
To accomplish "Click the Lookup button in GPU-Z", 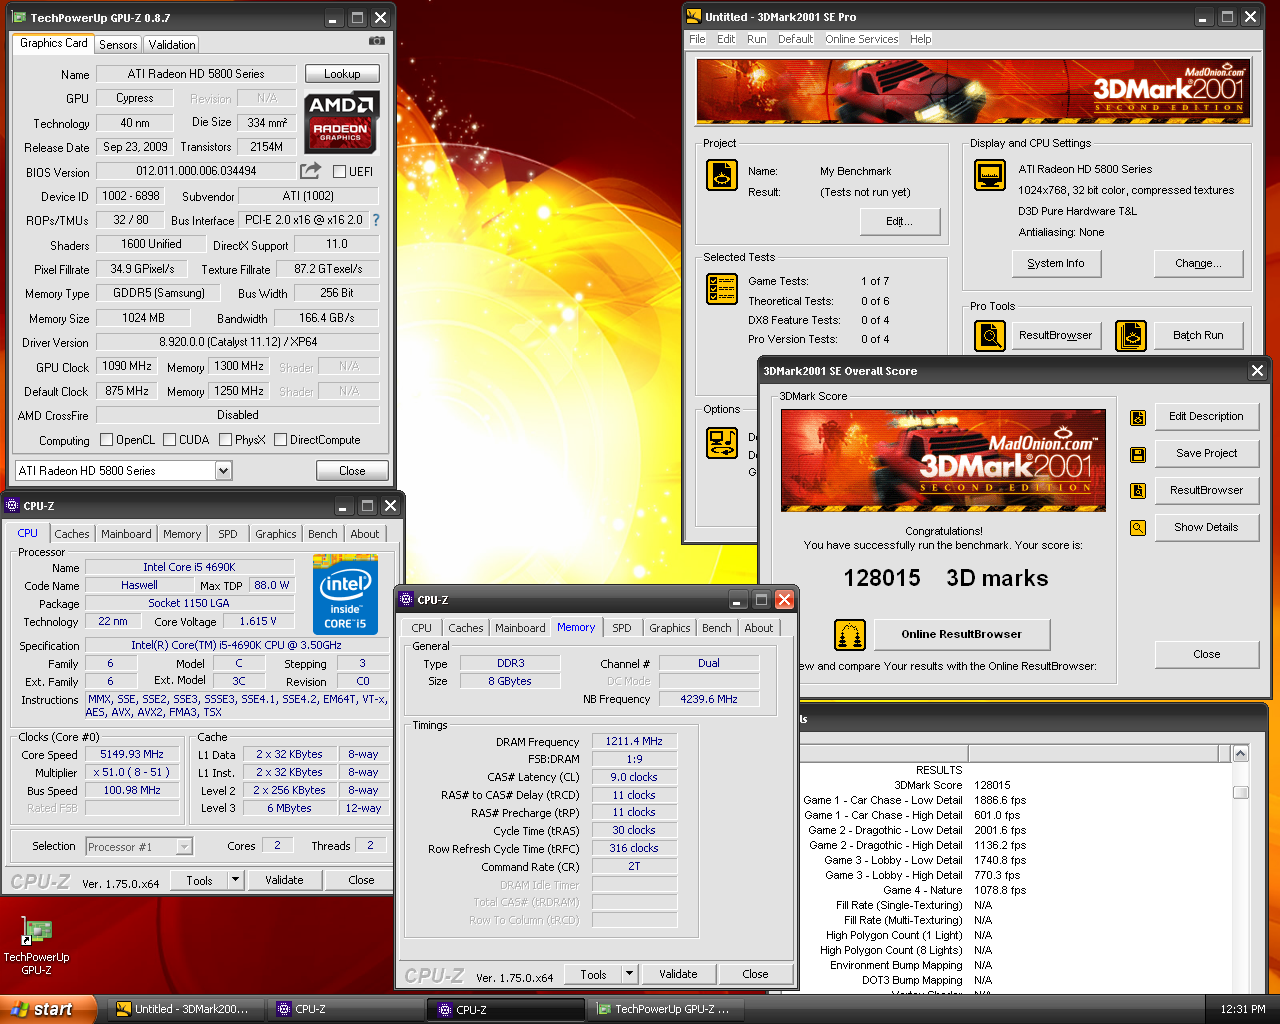I will tap(342, 74).
